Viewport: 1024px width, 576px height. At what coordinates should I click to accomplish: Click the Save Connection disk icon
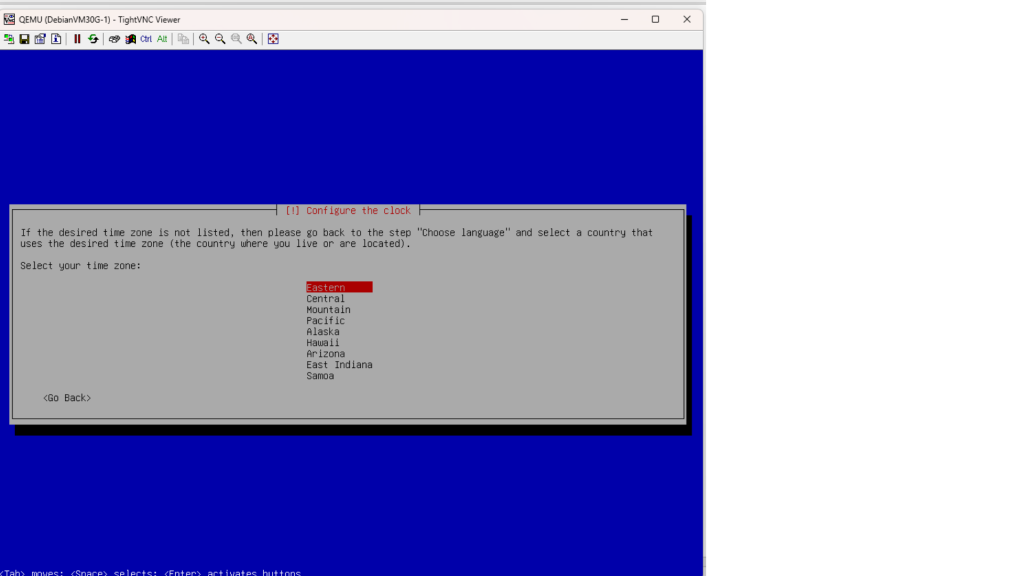[24, 39]
